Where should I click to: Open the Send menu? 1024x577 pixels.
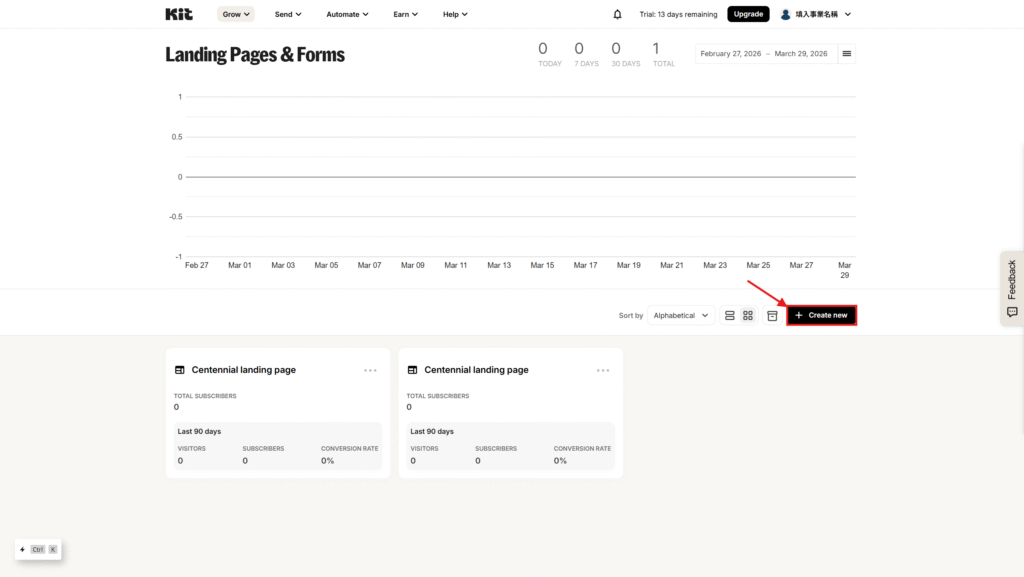coord(288,14)
